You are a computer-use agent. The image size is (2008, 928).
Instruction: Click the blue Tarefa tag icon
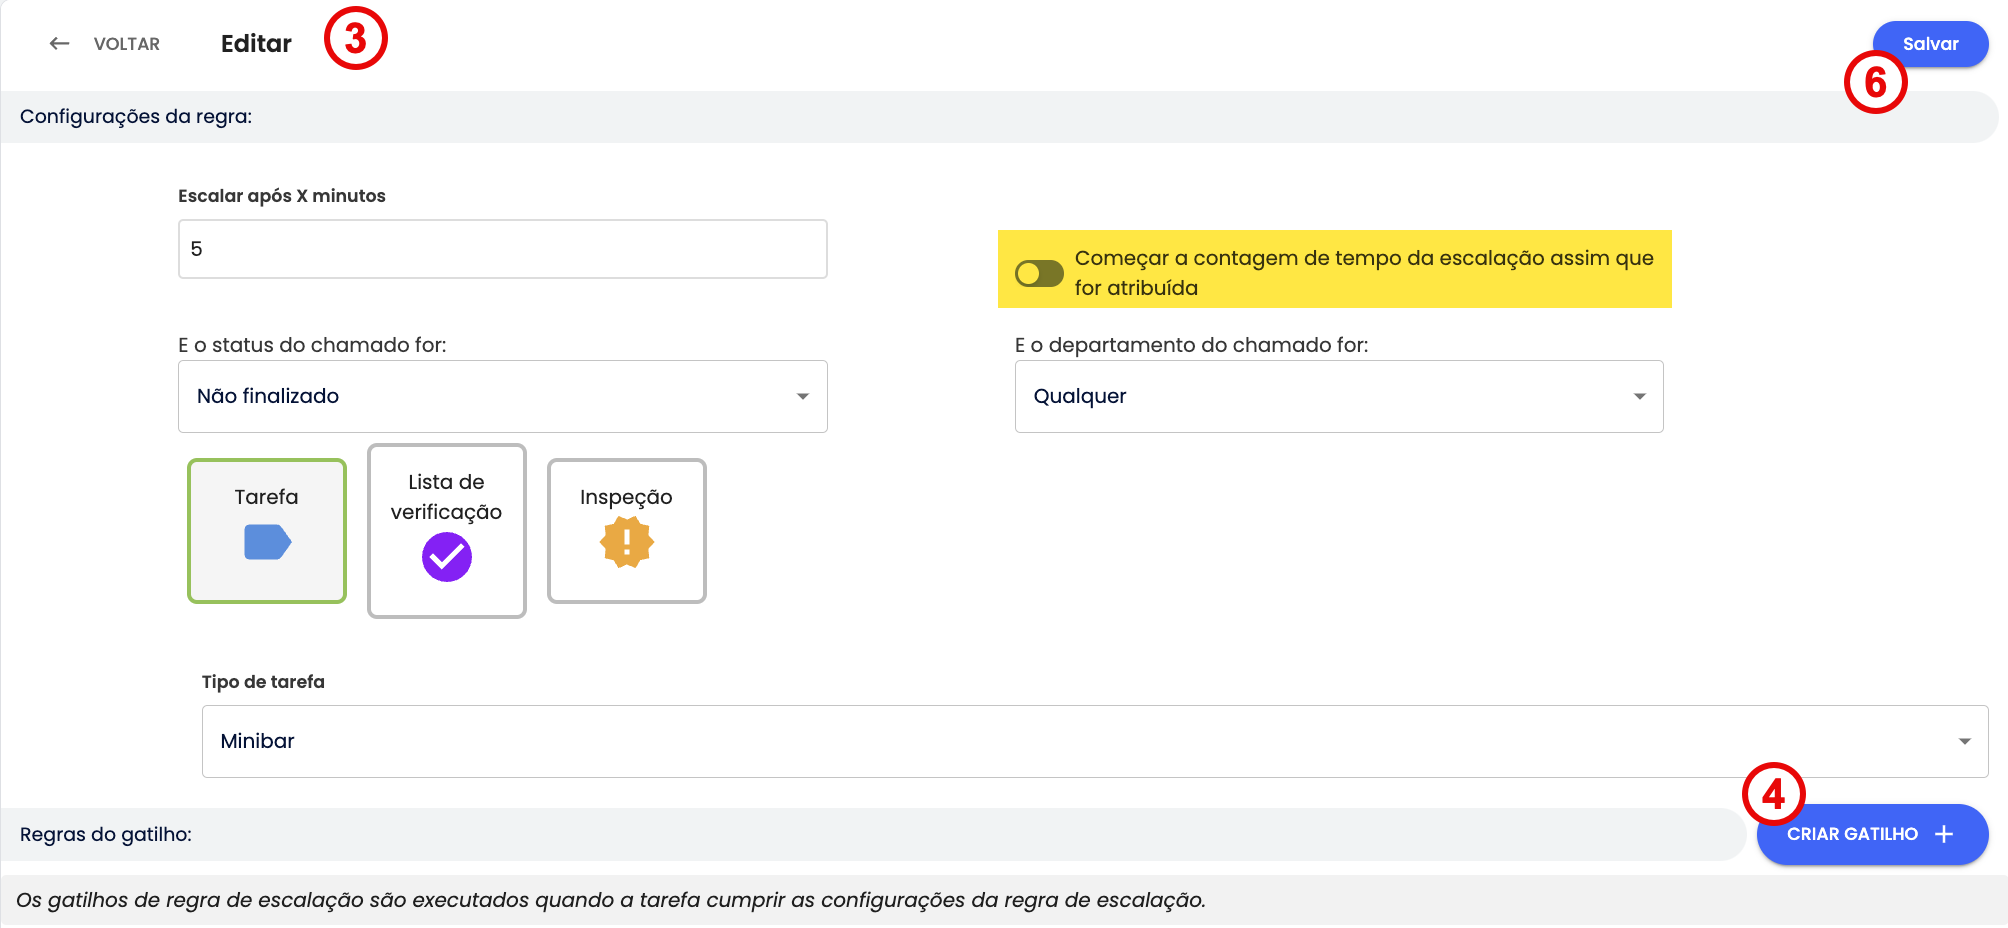[267, 543]
